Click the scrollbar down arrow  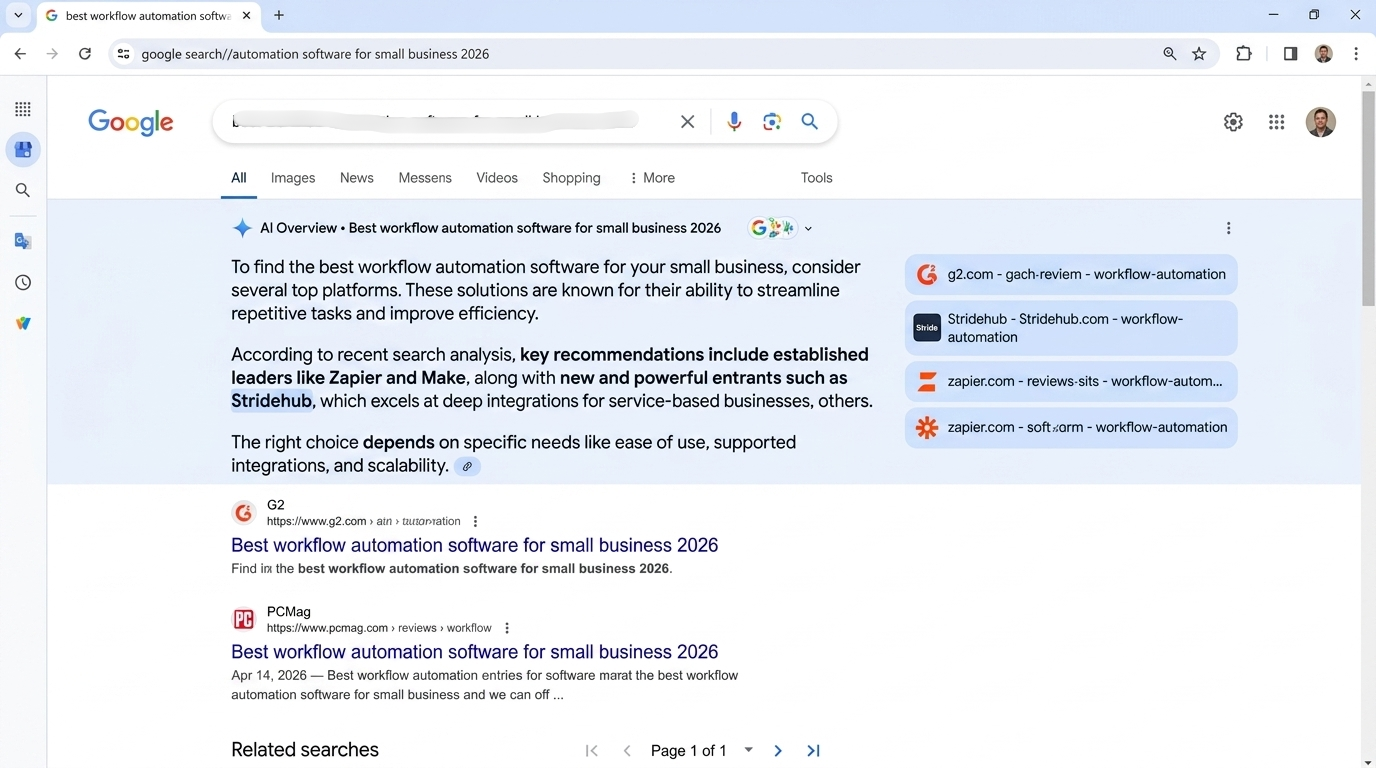click(x=1368, y=762)
